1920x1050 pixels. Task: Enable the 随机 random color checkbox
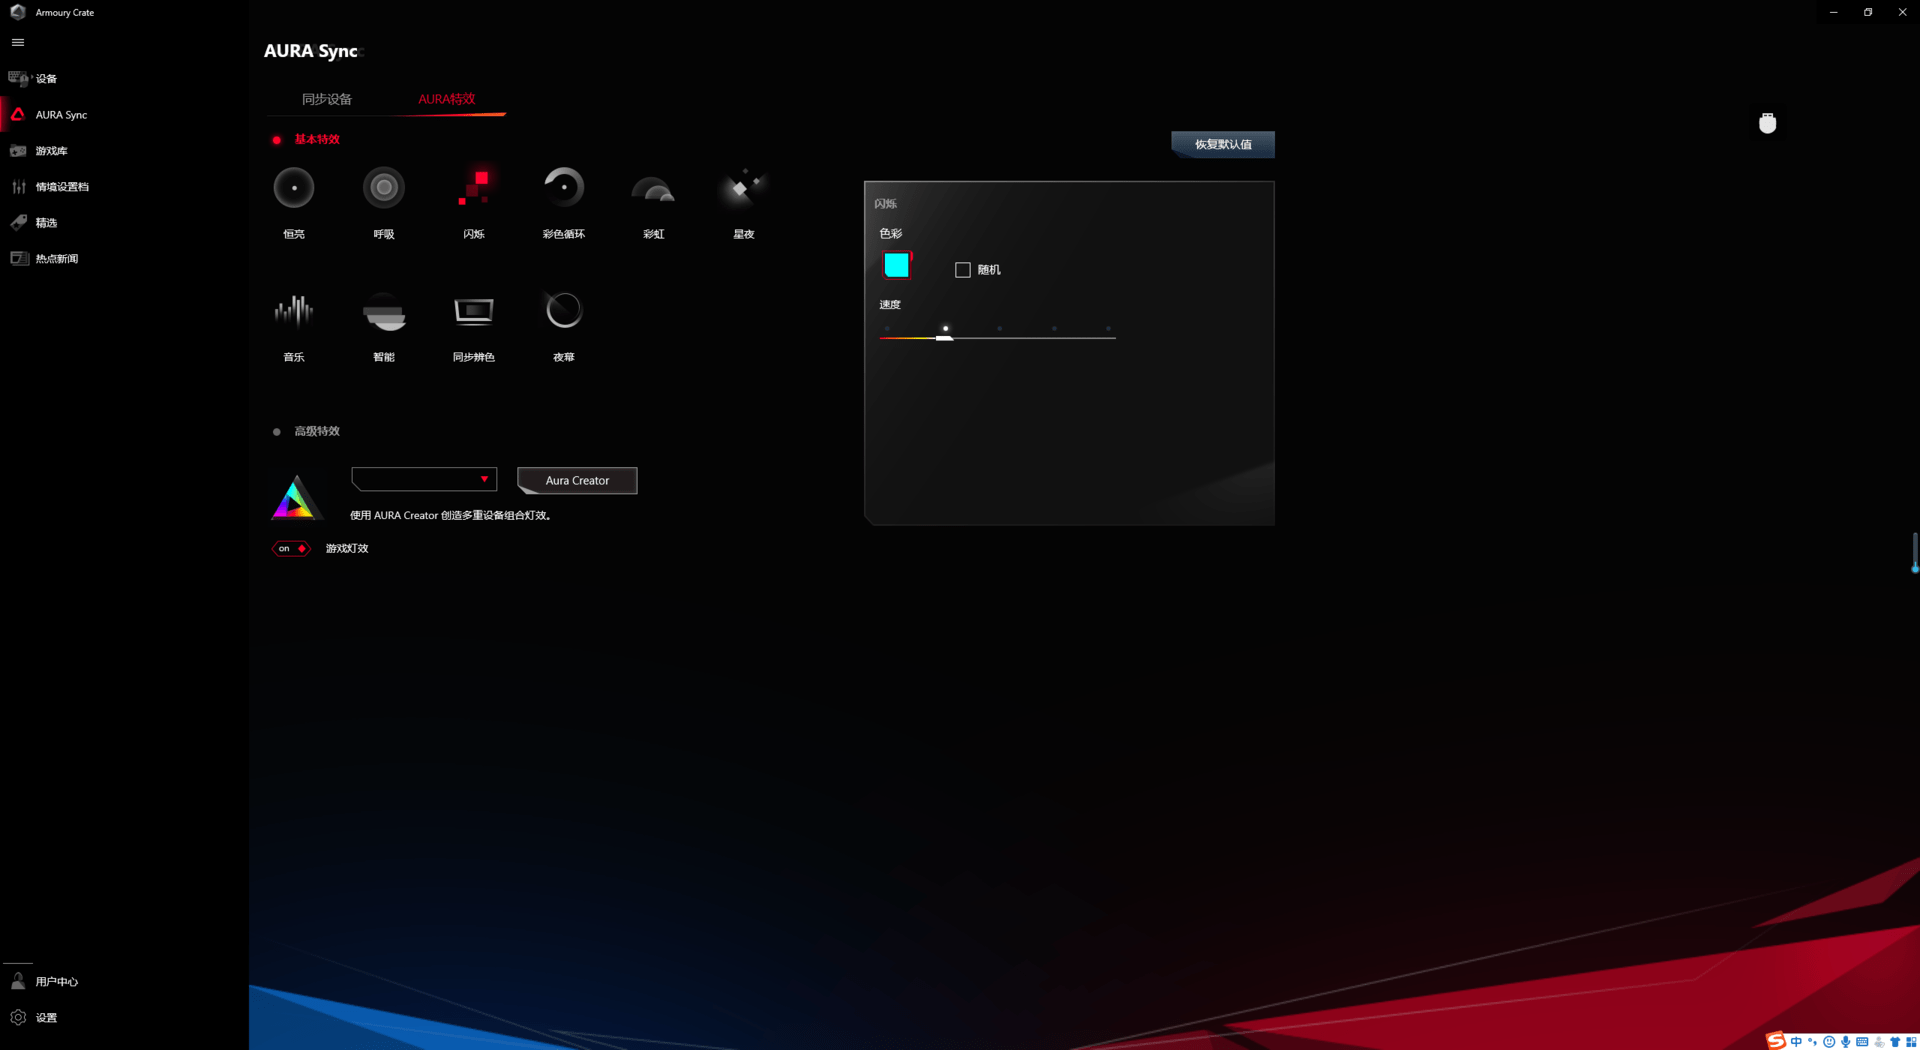point(963,270)
